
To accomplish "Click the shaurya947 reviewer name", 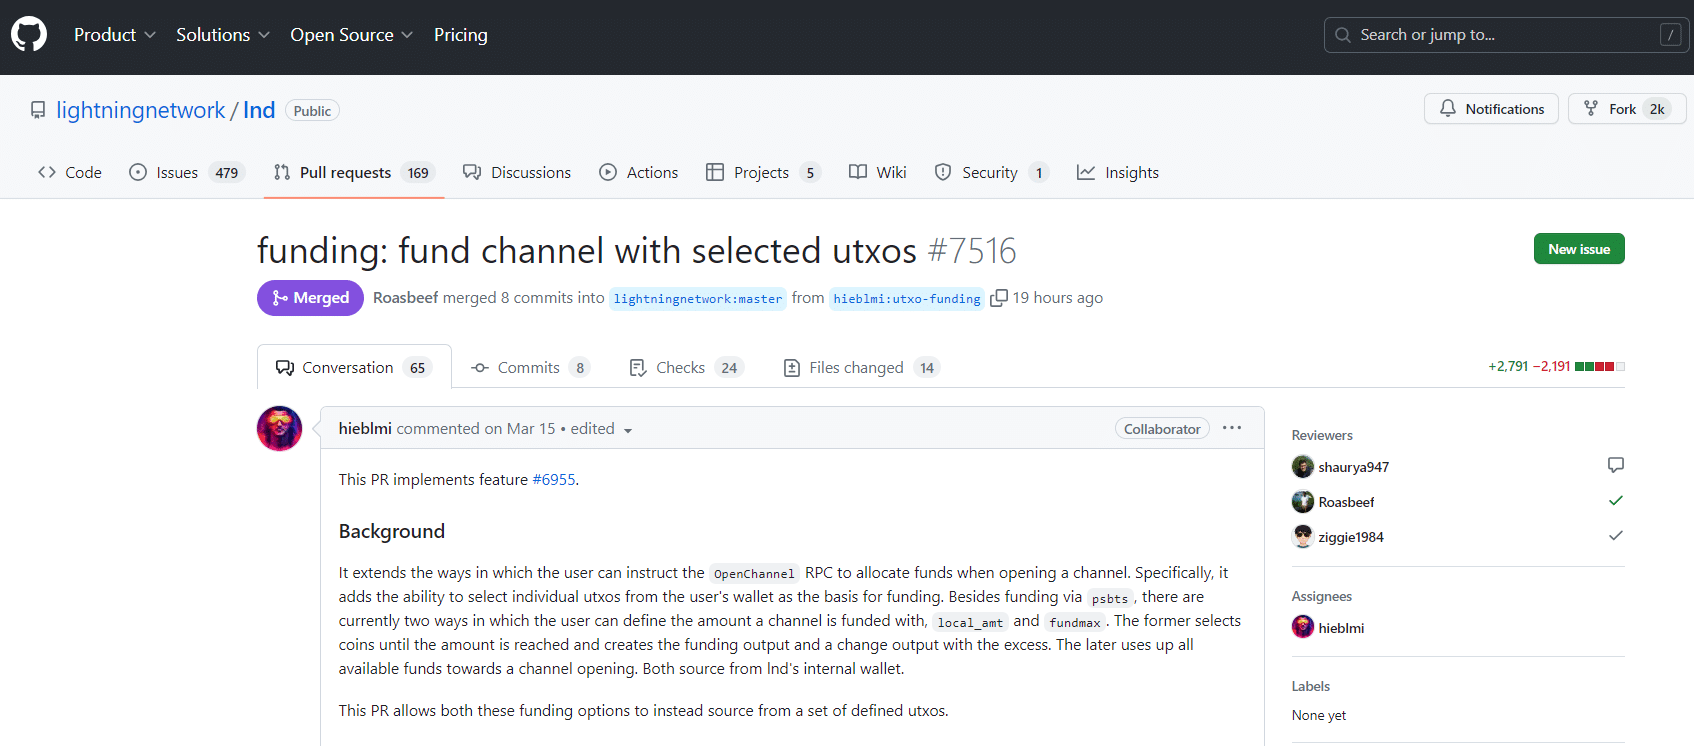I will [x=1354, y=467].
